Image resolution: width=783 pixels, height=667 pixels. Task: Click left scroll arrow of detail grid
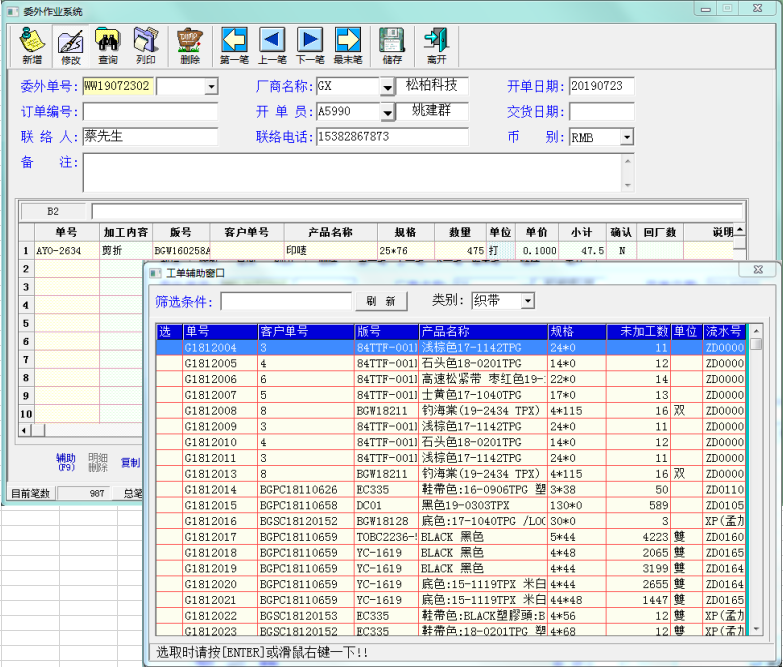tap(24, 430)
